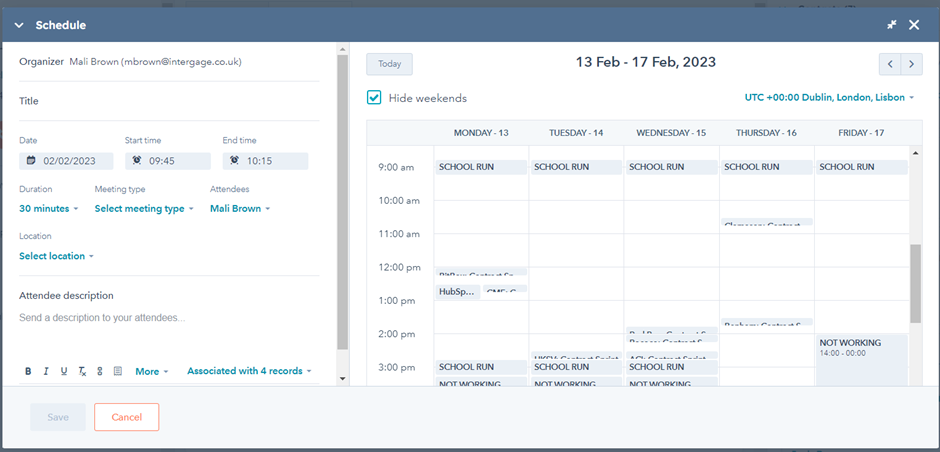Apply bold formatting in description toolbar

pyautogui.click(x=28, y=372)
